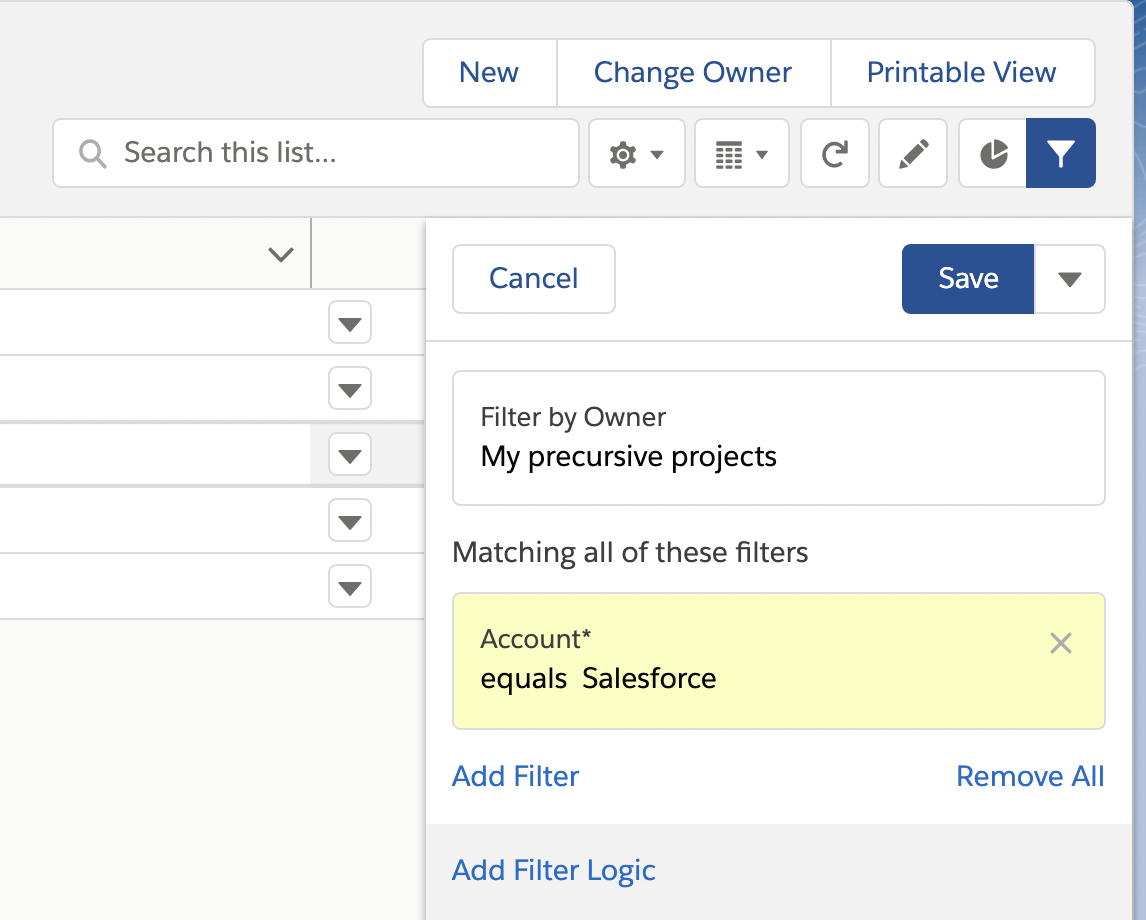
Task: Remove the Account filter with the X icon
Action: pos(1061,643)
